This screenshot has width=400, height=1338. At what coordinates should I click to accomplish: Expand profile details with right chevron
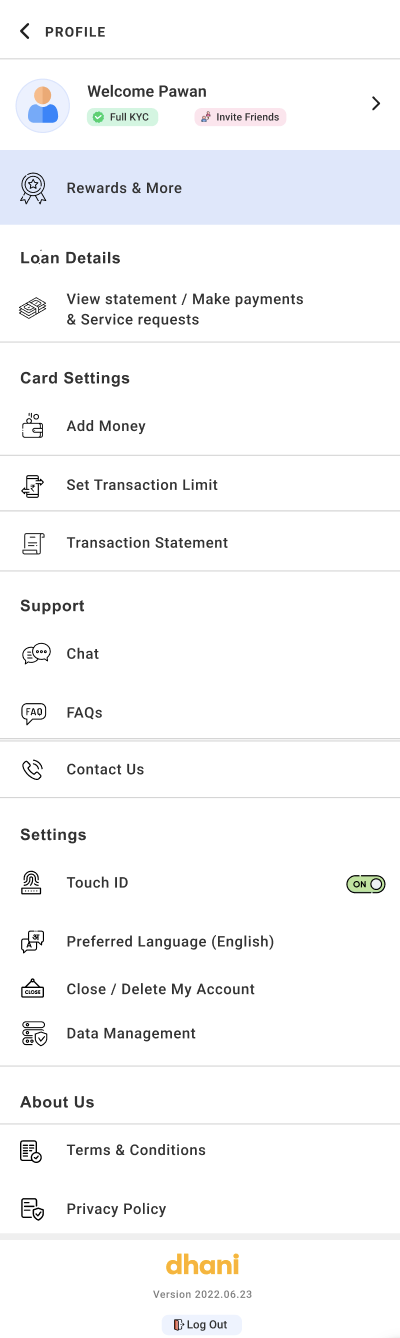tap(376, 103)
